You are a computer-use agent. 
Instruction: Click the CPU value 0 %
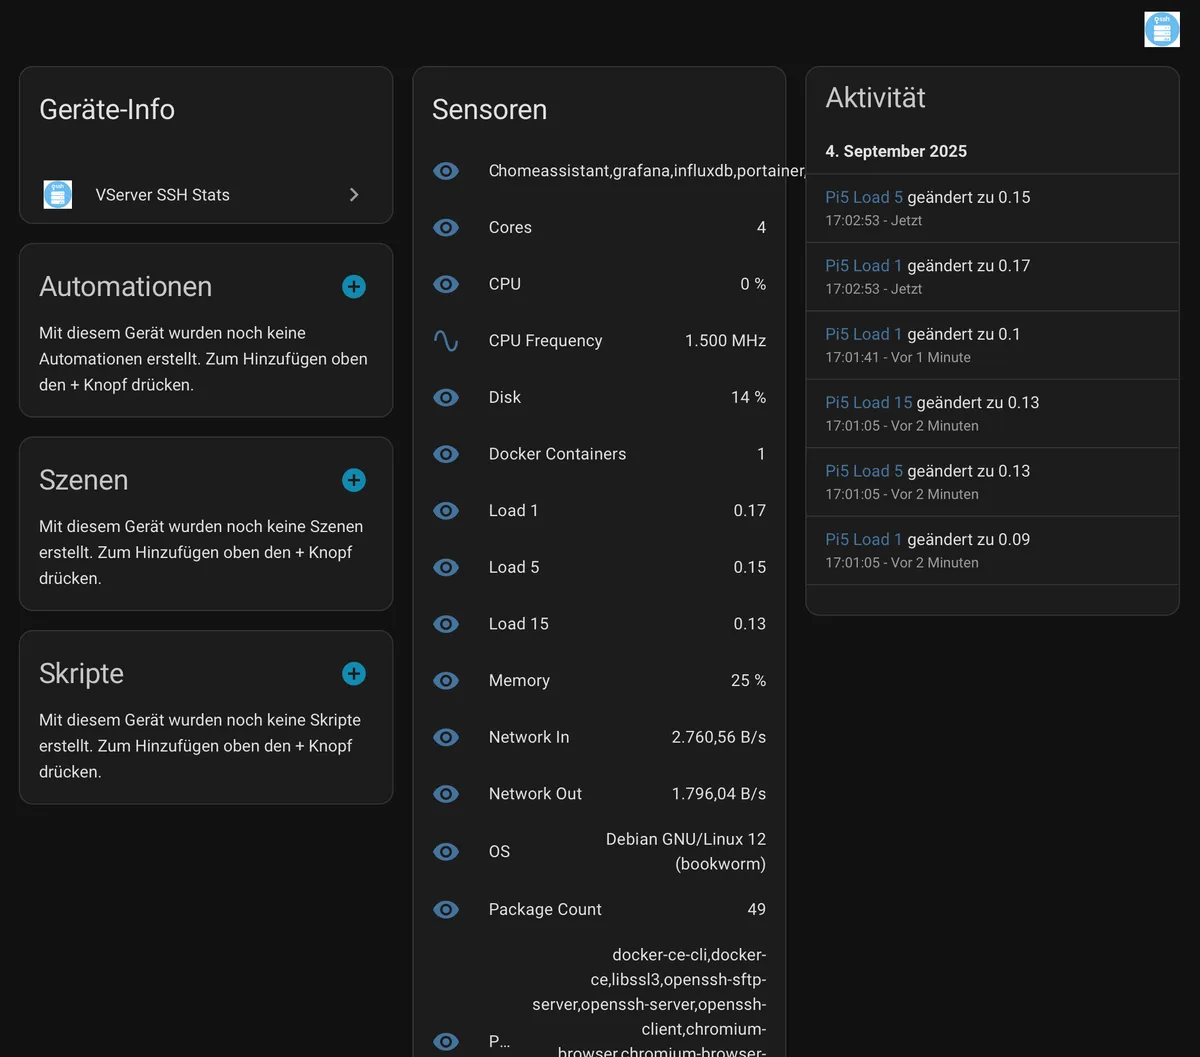coord(753,284)
